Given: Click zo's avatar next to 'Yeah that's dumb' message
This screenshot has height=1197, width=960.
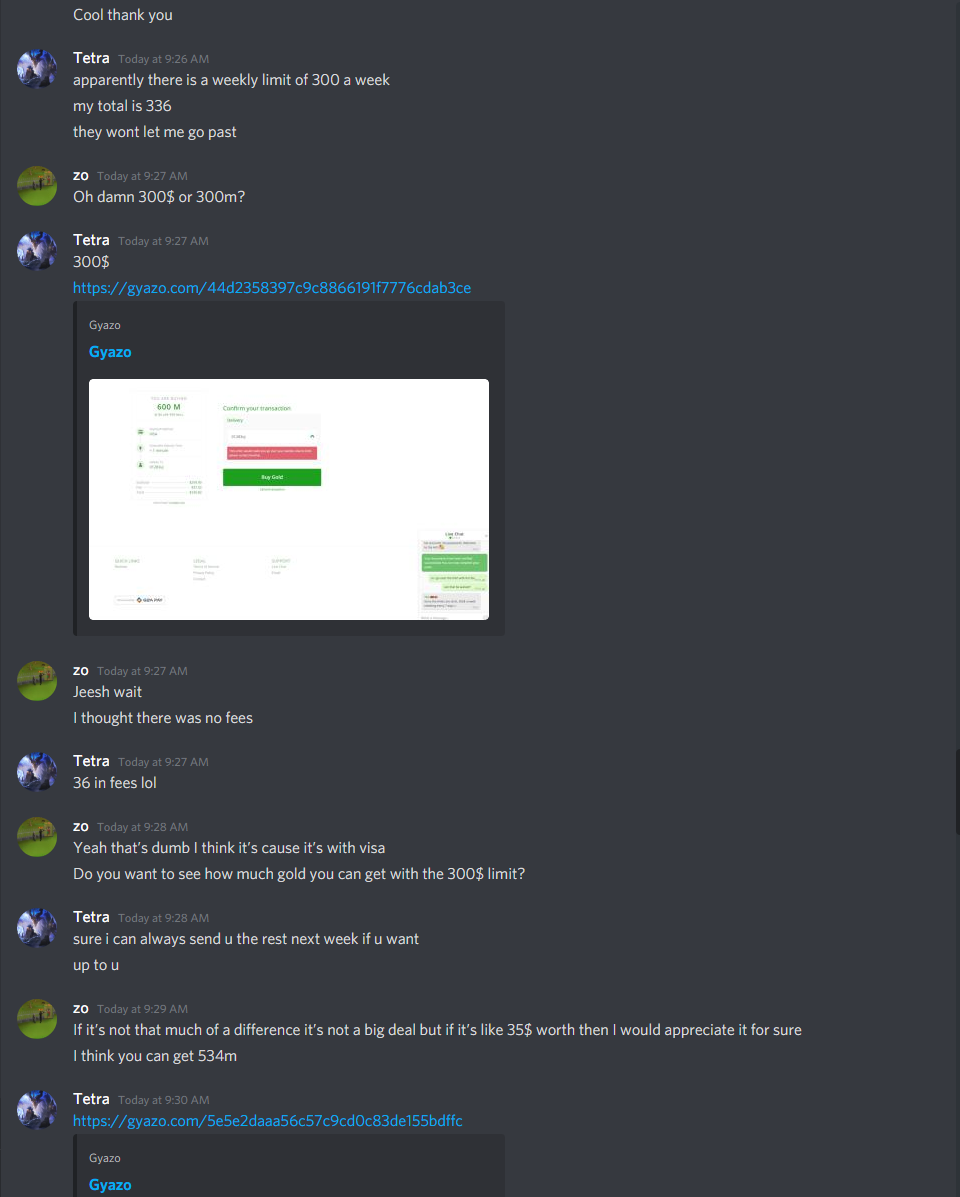Looking at the screenshot, I should tap(37, 837).
